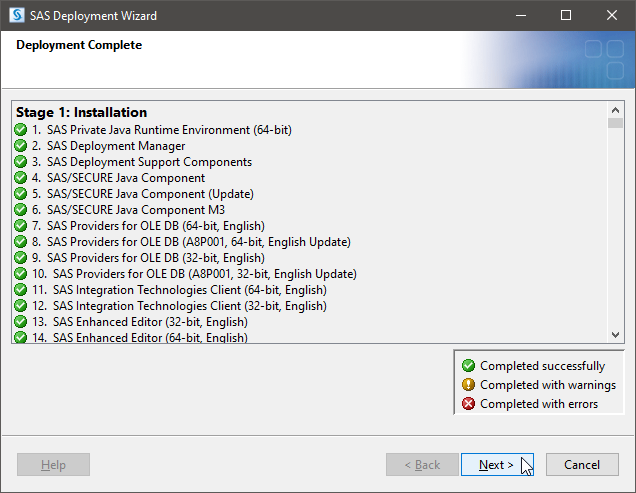
Task: Click check icon for item 10 OLE DB A8P001 32-bit
Action: click(x=20, y=274)
